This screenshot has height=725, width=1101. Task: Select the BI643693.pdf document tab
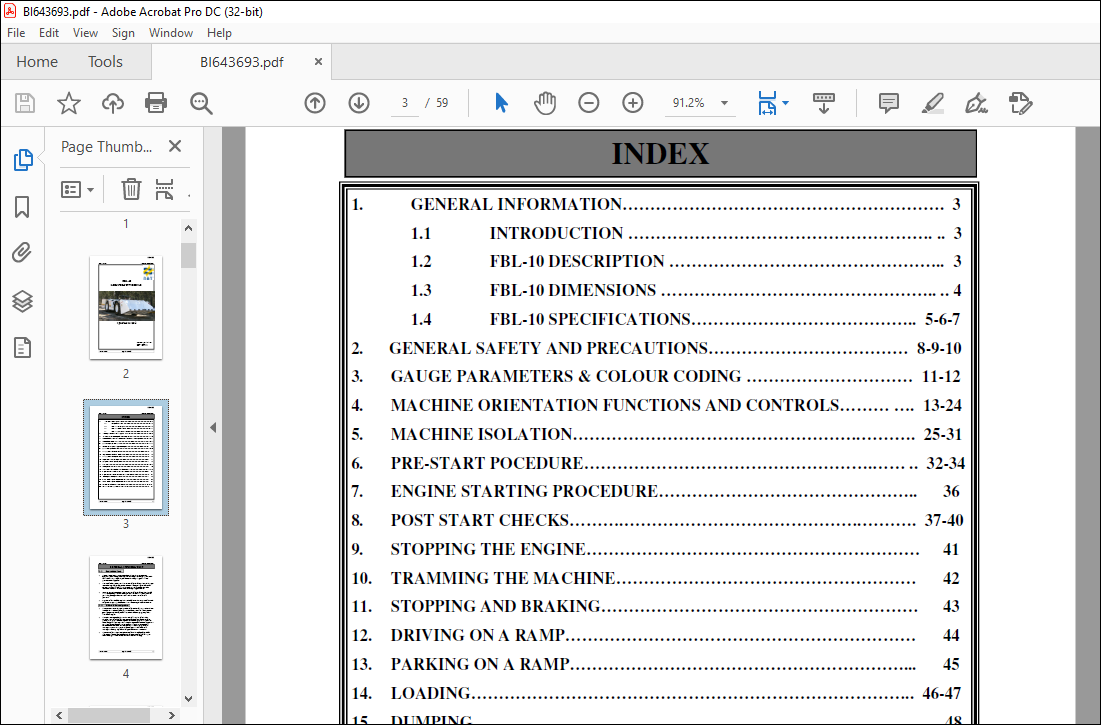click(242, 62)
